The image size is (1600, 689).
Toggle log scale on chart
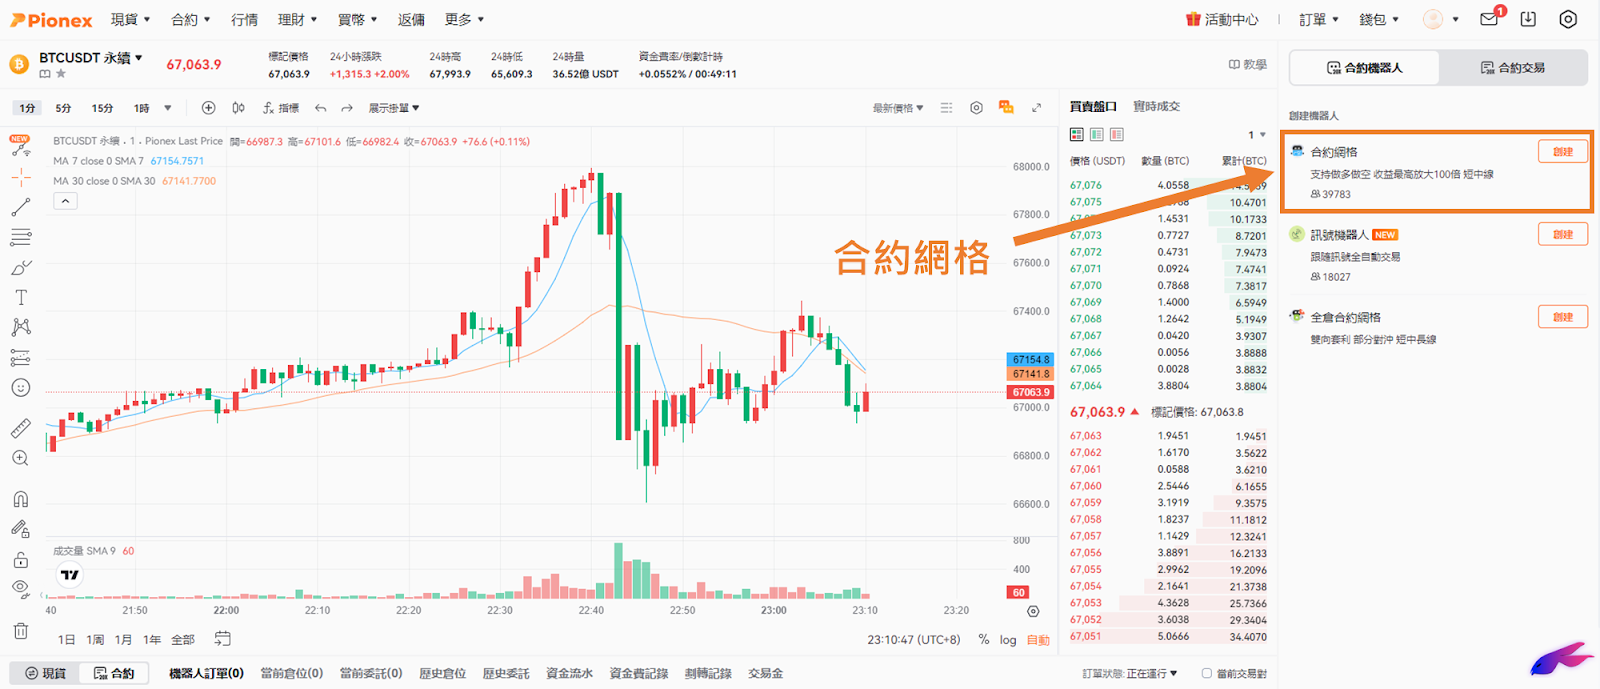pyautogui.click(x=1008, y=640)
